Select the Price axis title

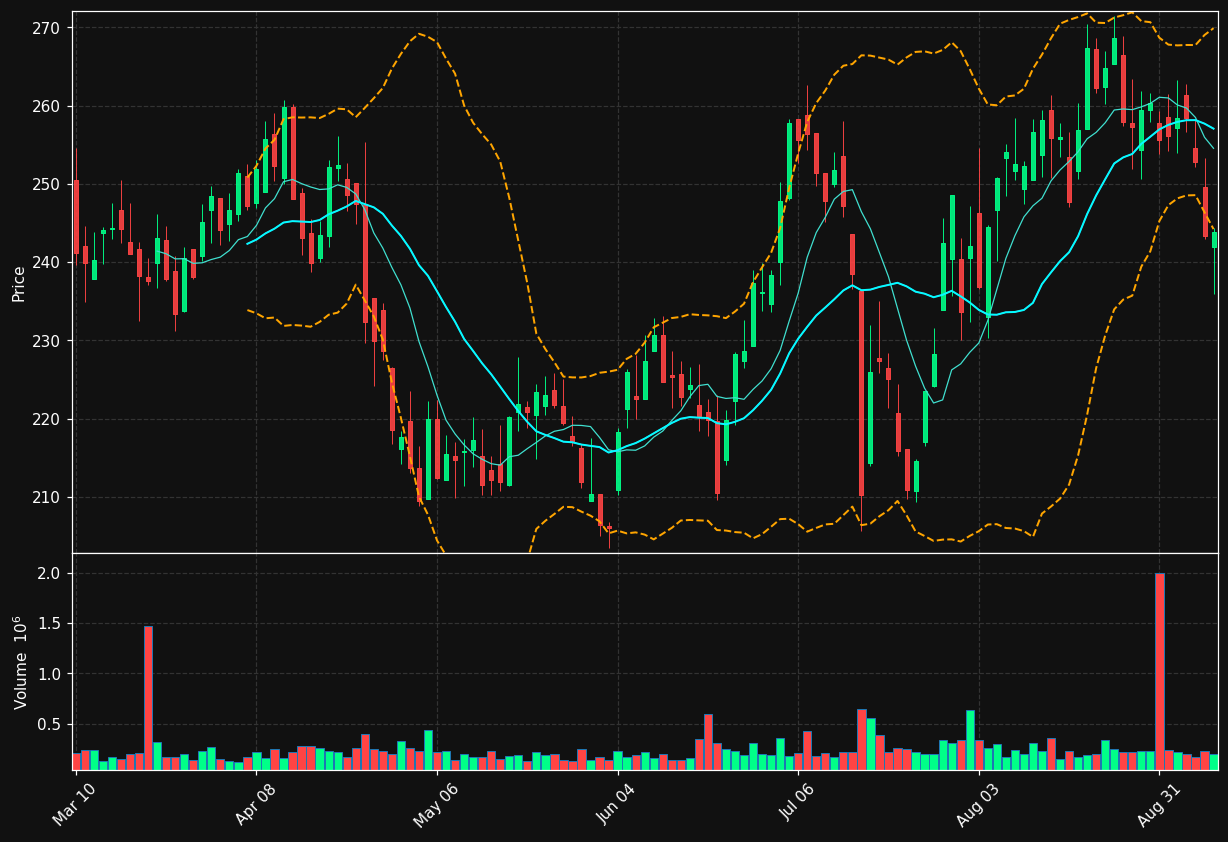pyautogui.click(x=19, y=282)
